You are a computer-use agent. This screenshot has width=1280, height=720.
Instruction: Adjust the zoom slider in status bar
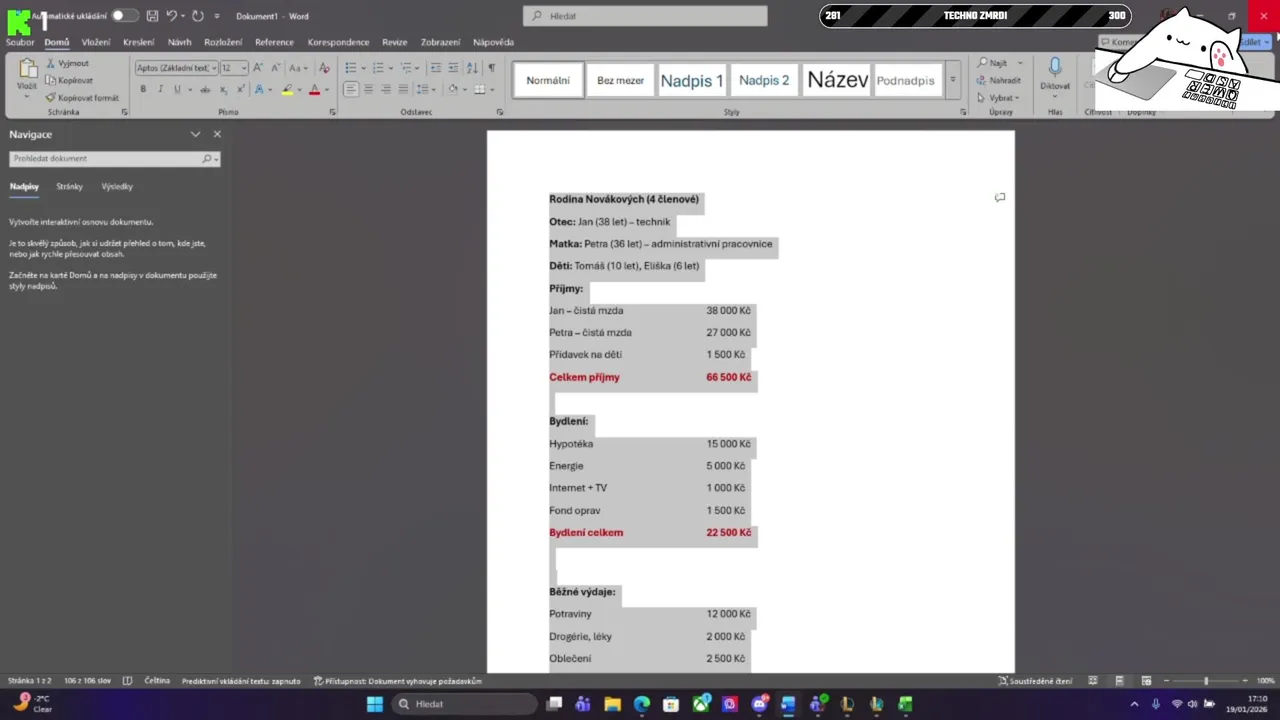tap(1205, 681)
